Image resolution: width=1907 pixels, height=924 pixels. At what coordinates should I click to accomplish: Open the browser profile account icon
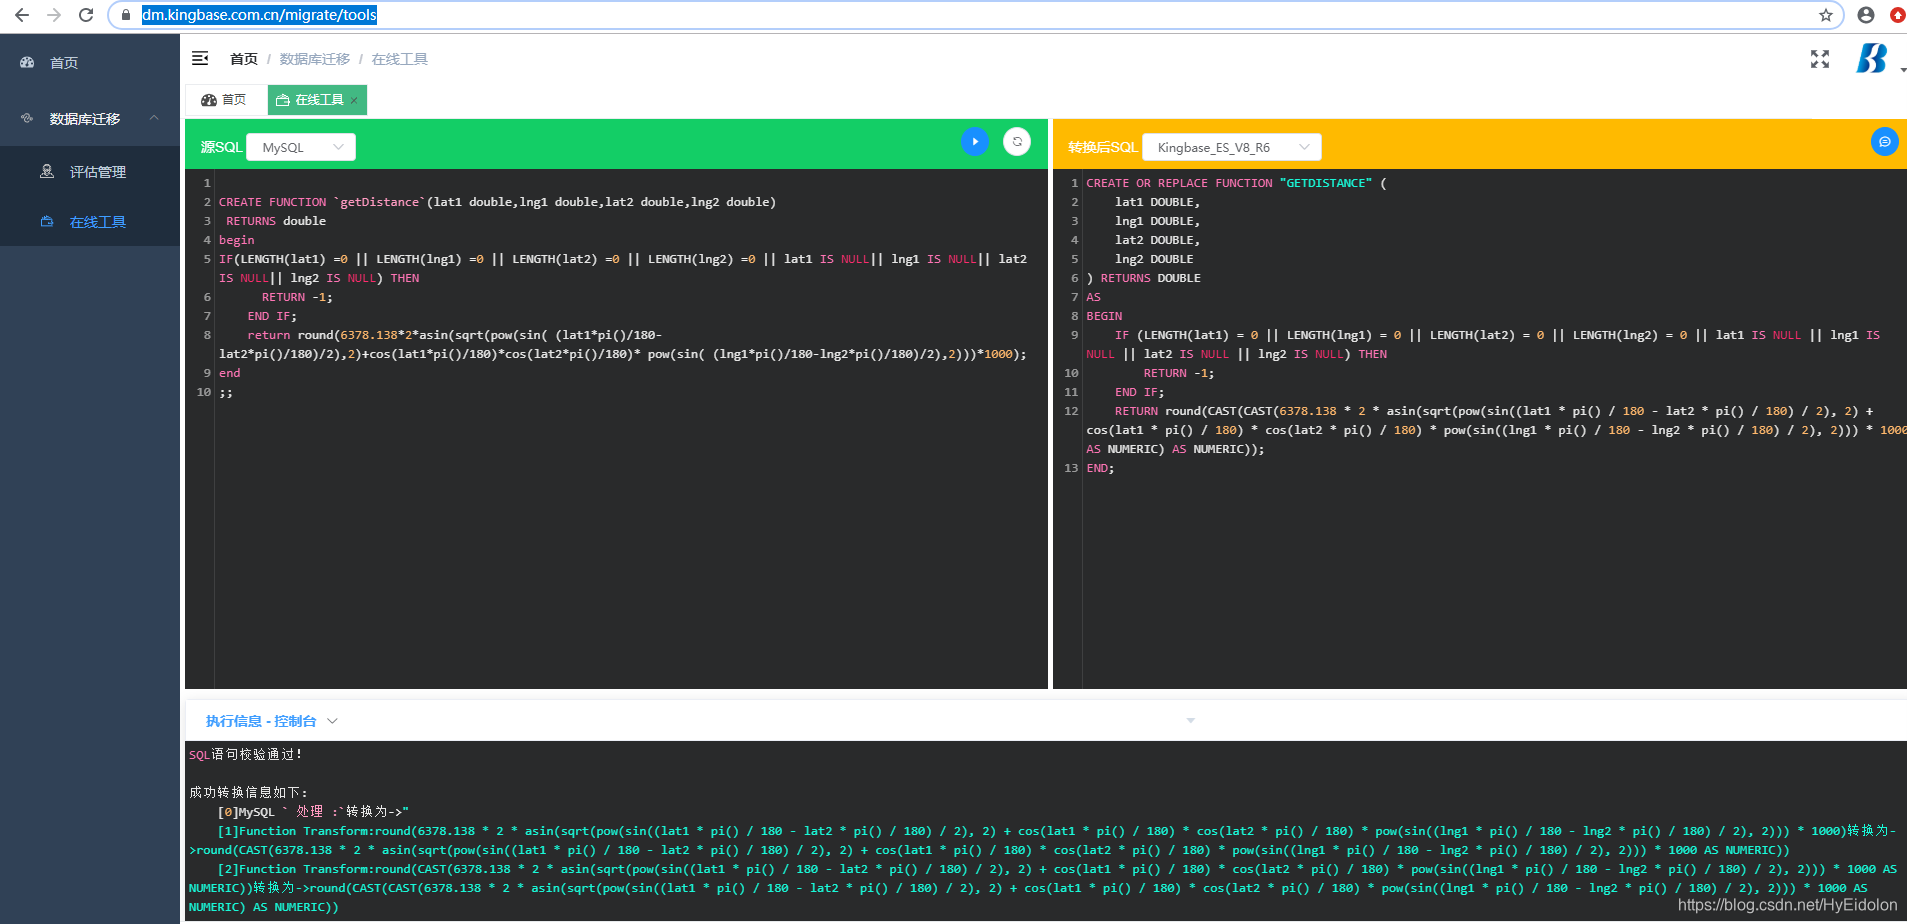coord(1866,15)
